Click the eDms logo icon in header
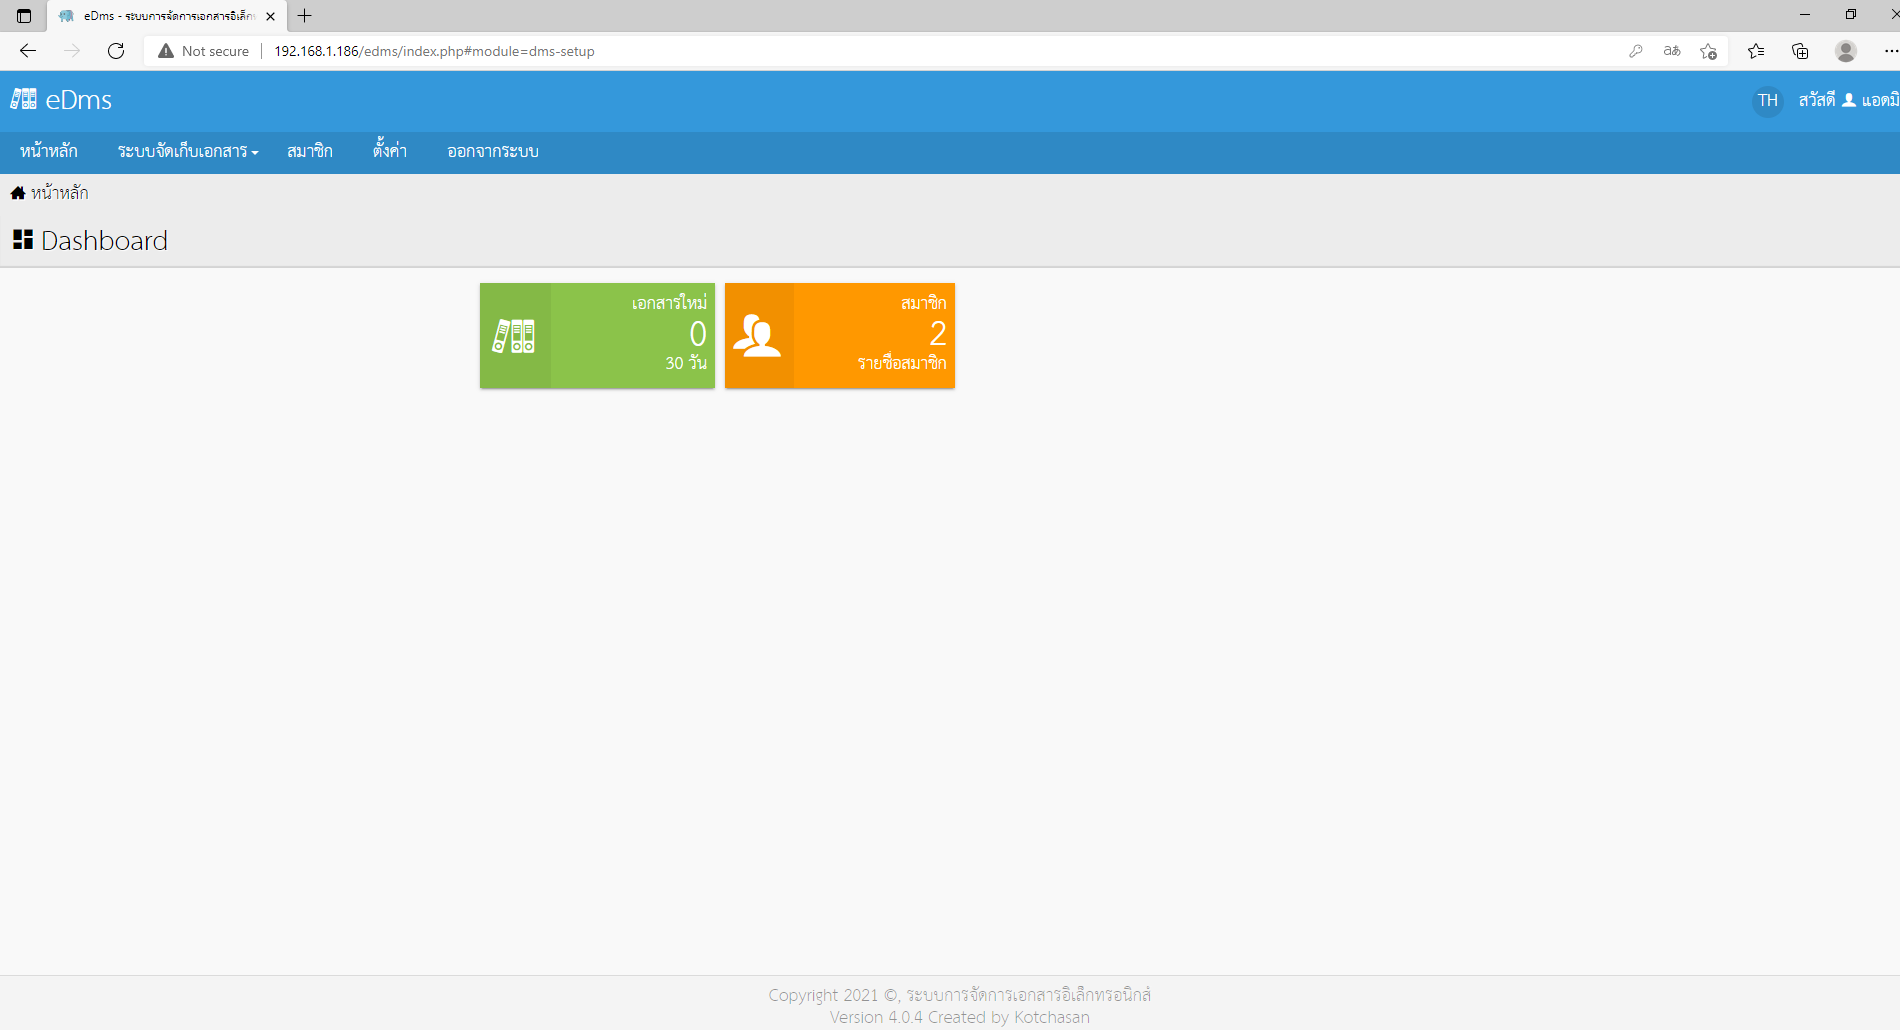The image size is (1900, 1030). coord(24,99)
